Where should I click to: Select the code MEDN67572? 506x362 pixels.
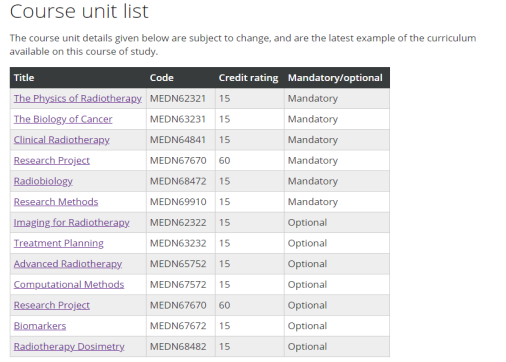(178, 285)
